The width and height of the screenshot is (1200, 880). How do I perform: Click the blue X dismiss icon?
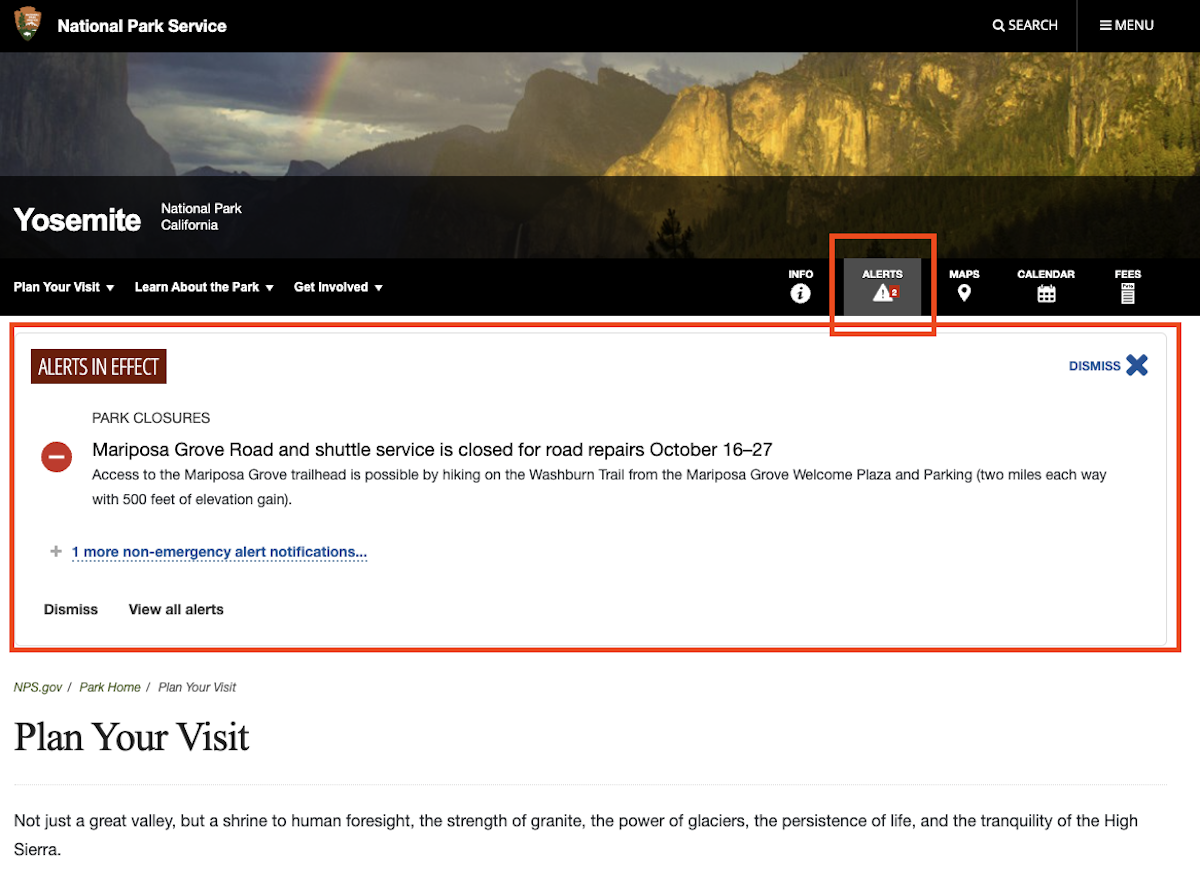coord(1137,365)
